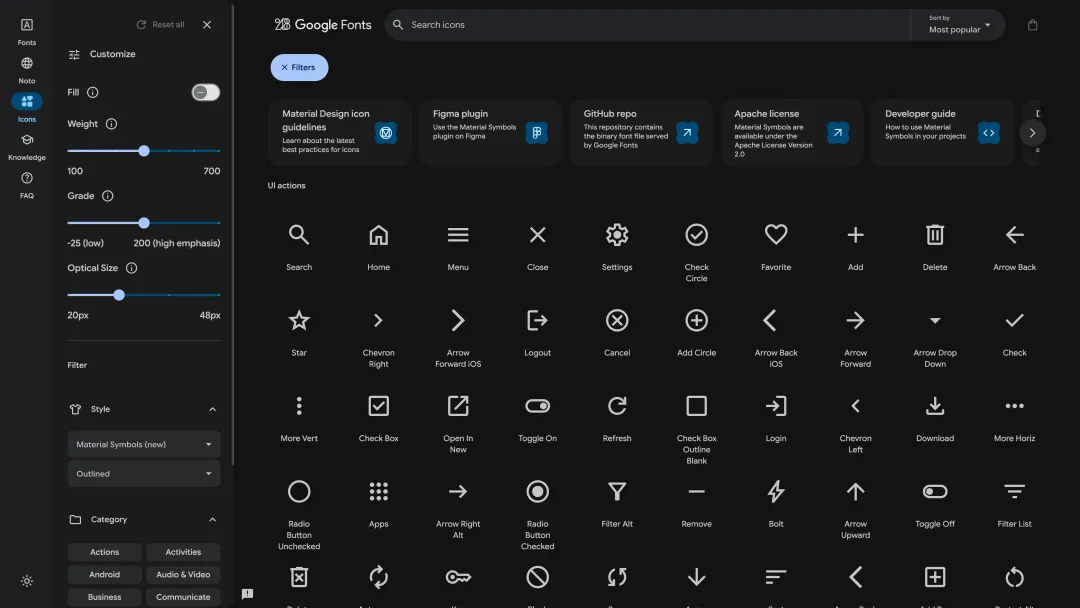Show next resource cards with the arrow
The width and height of the screenshot is (1080, 608).
point(1032,133)
